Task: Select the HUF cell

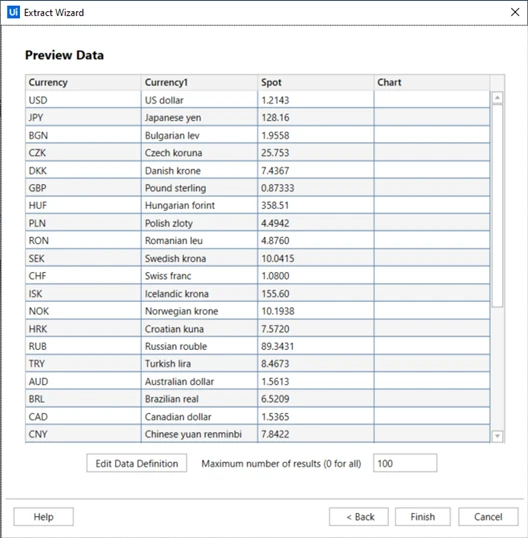Action: click(83, 206)
